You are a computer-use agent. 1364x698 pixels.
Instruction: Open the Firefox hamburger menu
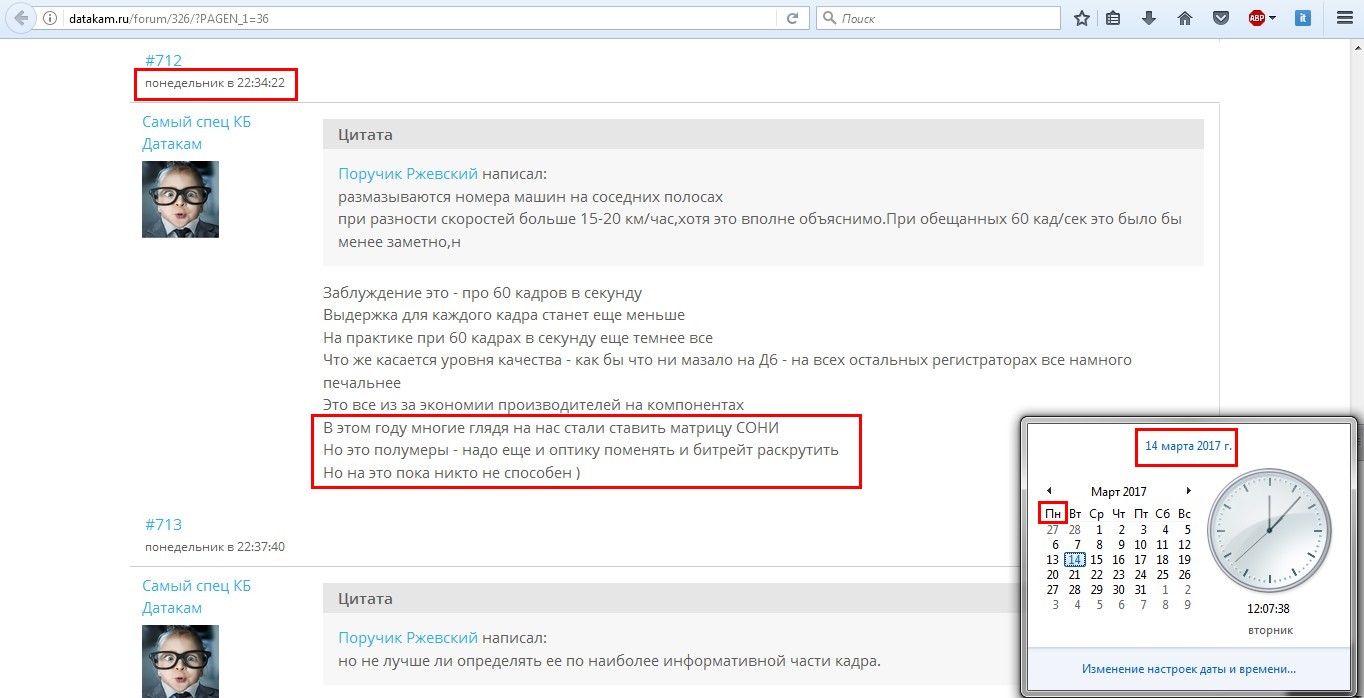(1344, 18)
